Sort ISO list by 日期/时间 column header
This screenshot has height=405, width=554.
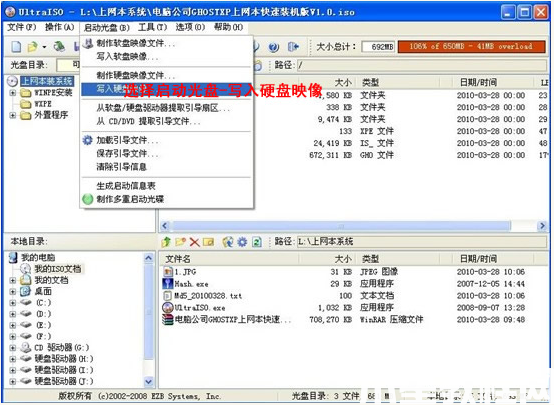click(x=492, y=82)
